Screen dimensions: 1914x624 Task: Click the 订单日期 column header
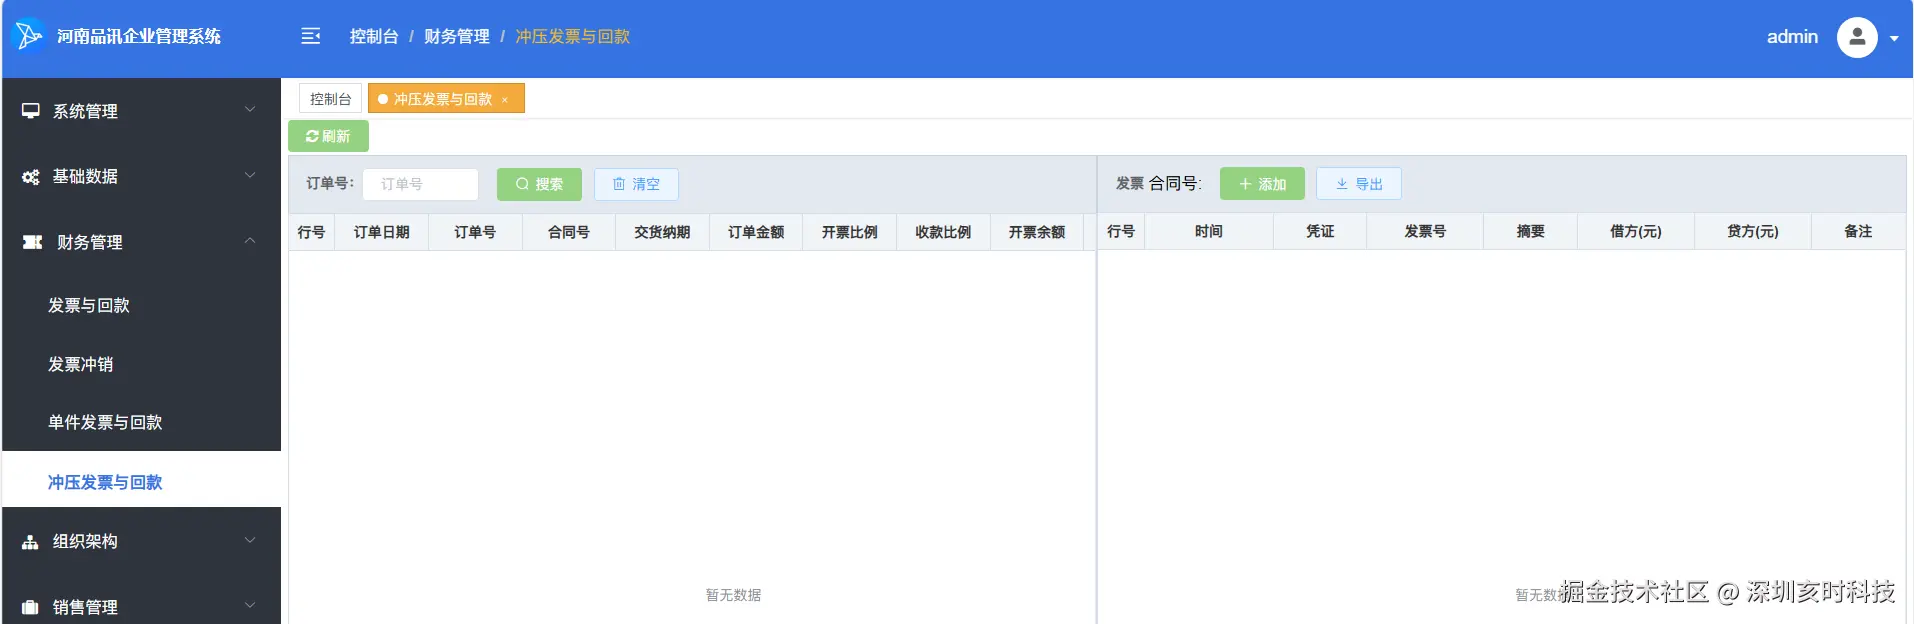point(382,232)
